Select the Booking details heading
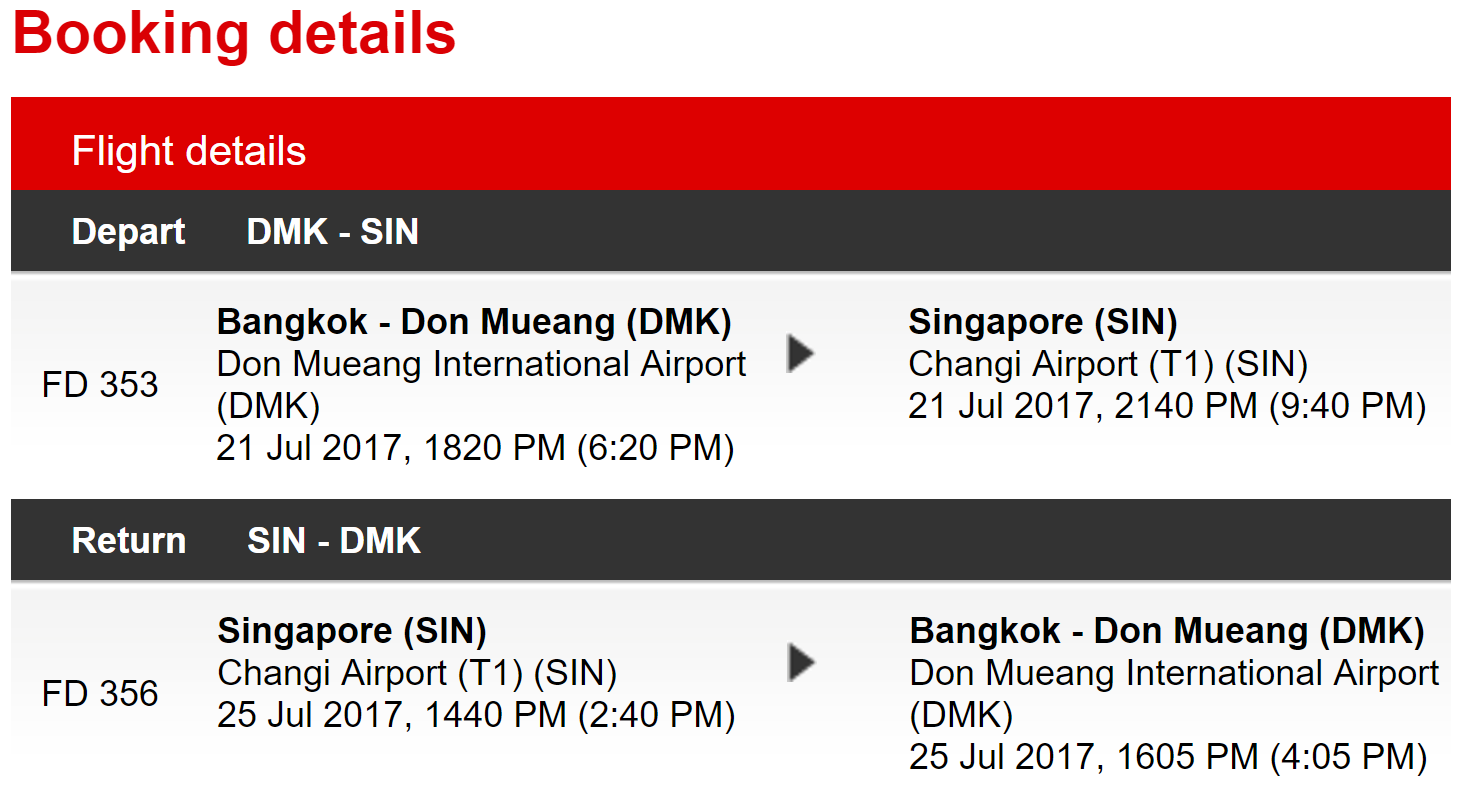Screen dimensions: 1469x791 (x=235, y=33)
